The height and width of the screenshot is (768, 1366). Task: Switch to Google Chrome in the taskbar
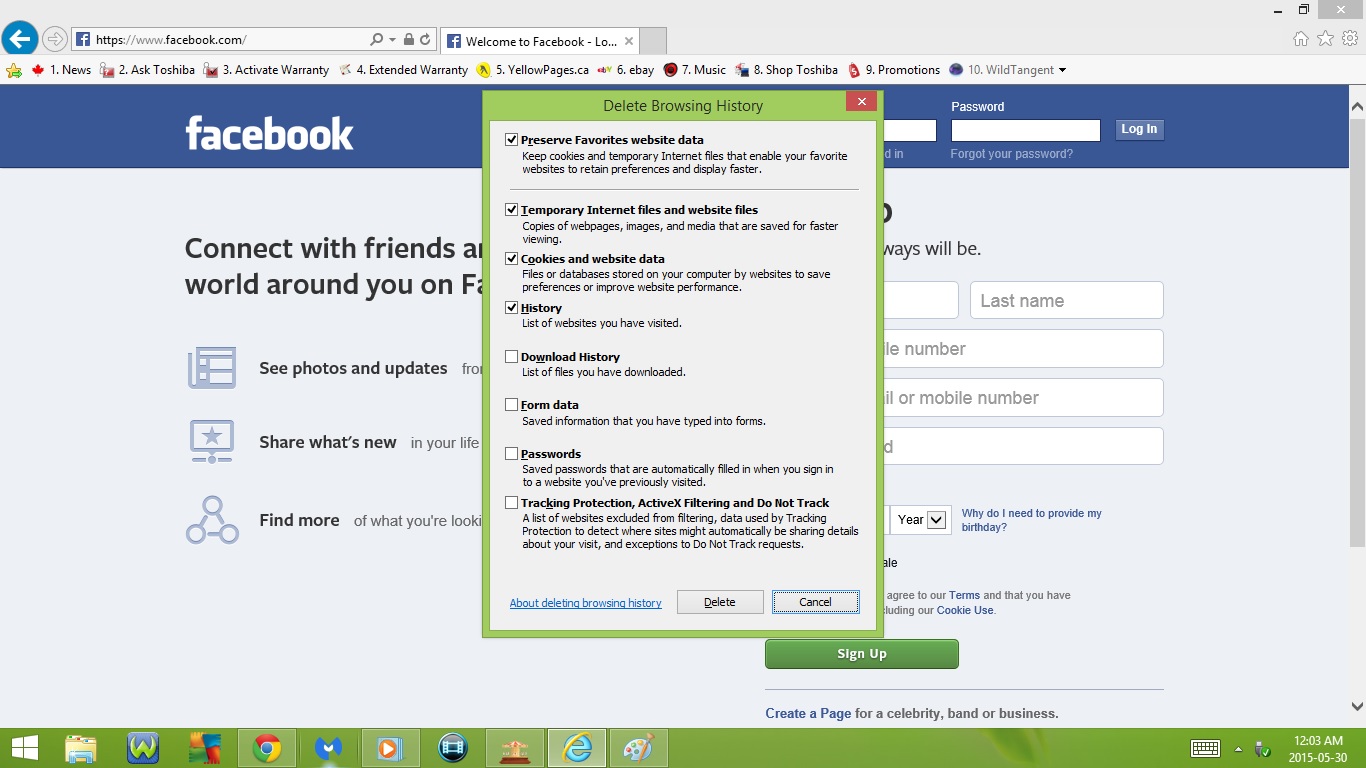point(266,748)
